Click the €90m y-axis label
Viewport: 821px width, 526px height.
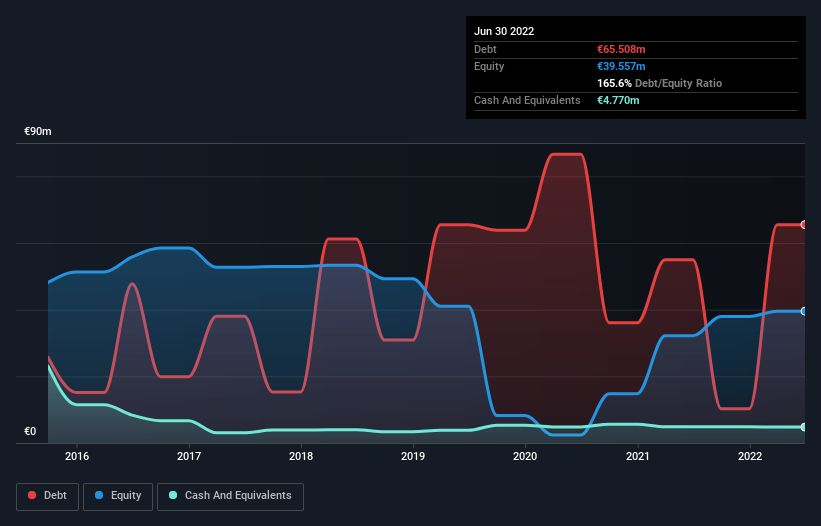coord(38,131)
